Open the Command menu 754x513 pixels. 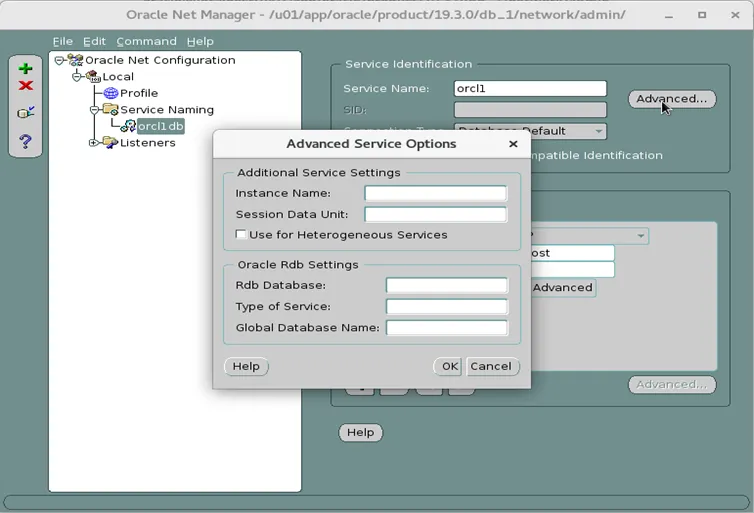pos(147,41)
